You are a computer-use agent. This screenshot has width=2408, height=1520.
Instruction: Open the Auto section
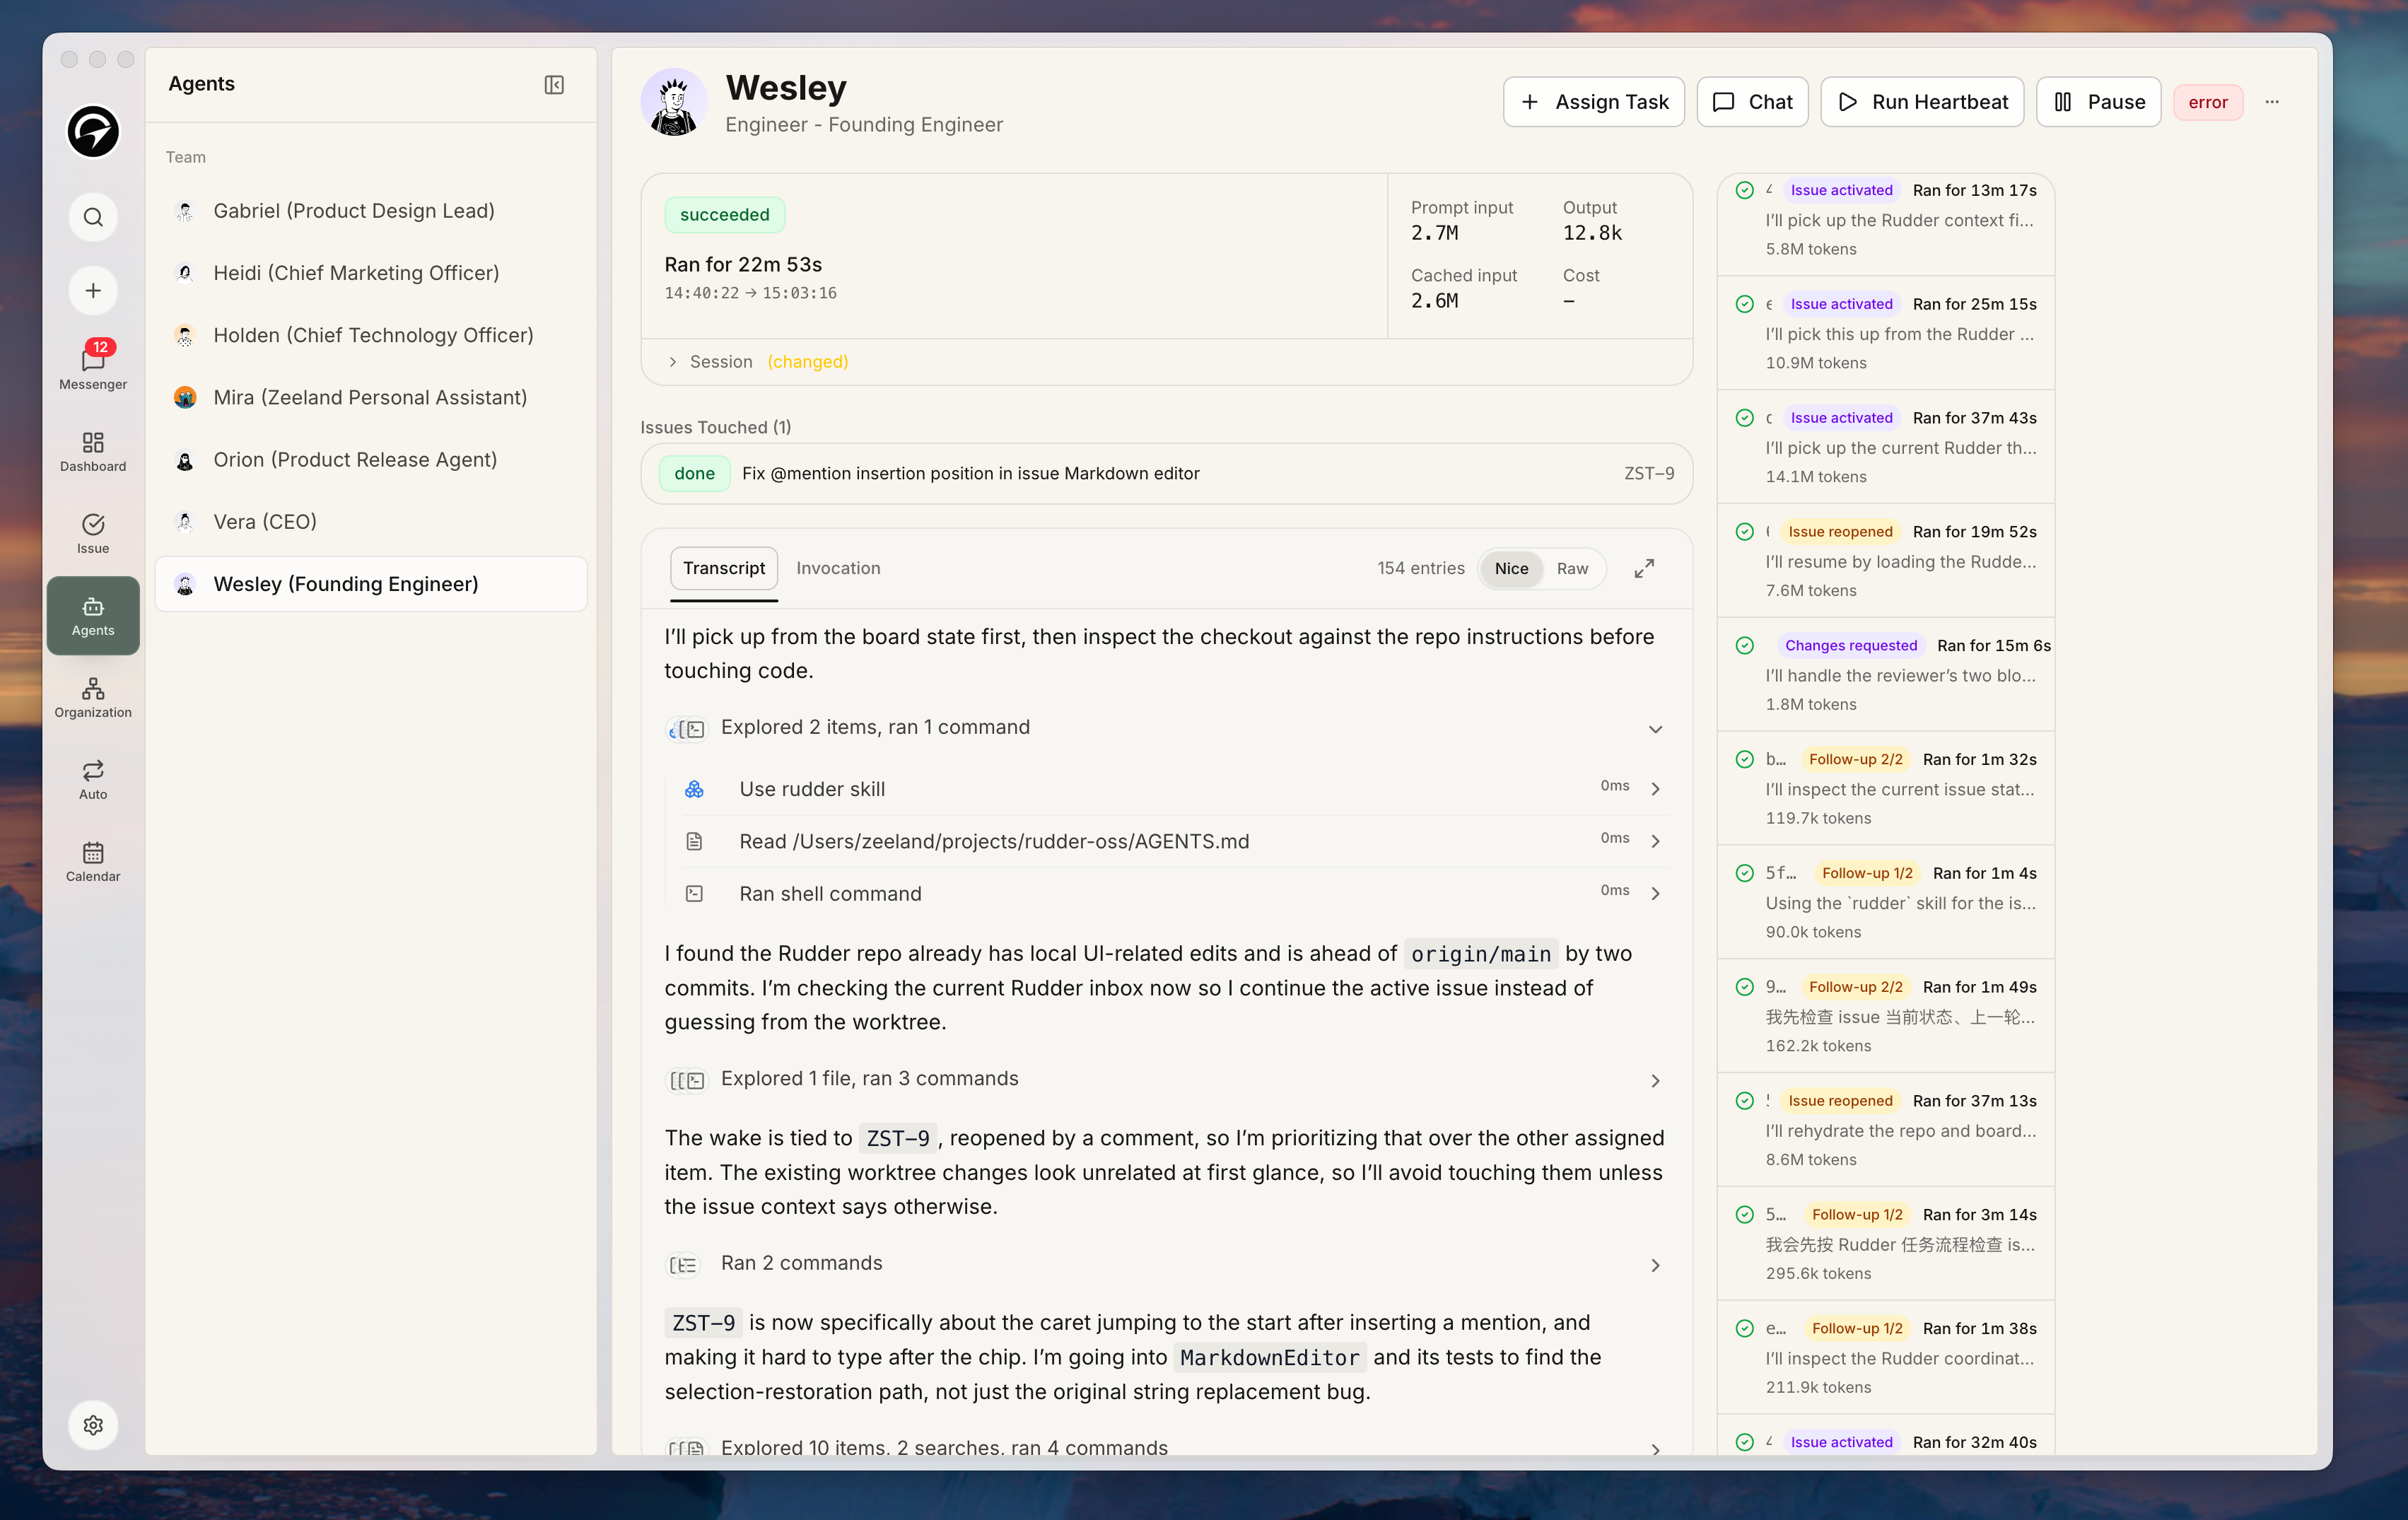(93, 780)
